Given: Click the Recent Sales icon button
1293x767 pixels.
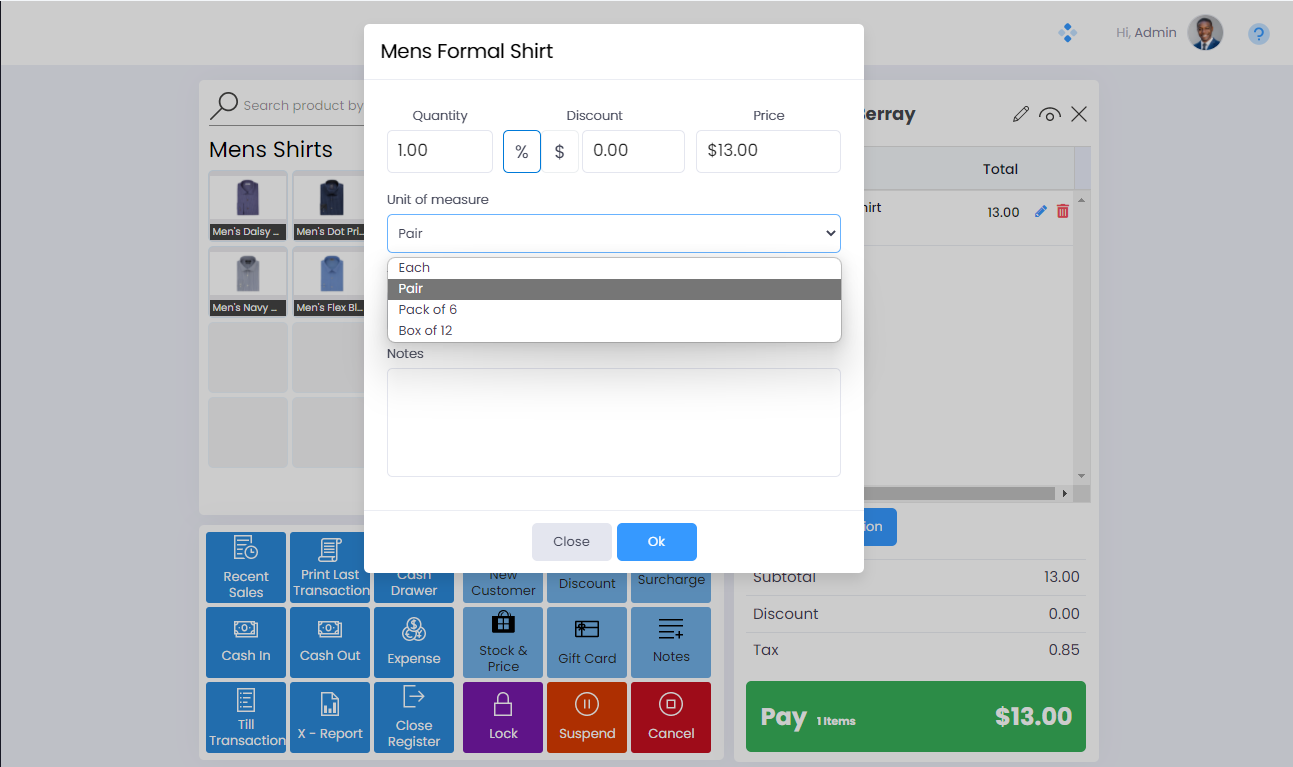Looking at the screenshot, I should point(246,567).
